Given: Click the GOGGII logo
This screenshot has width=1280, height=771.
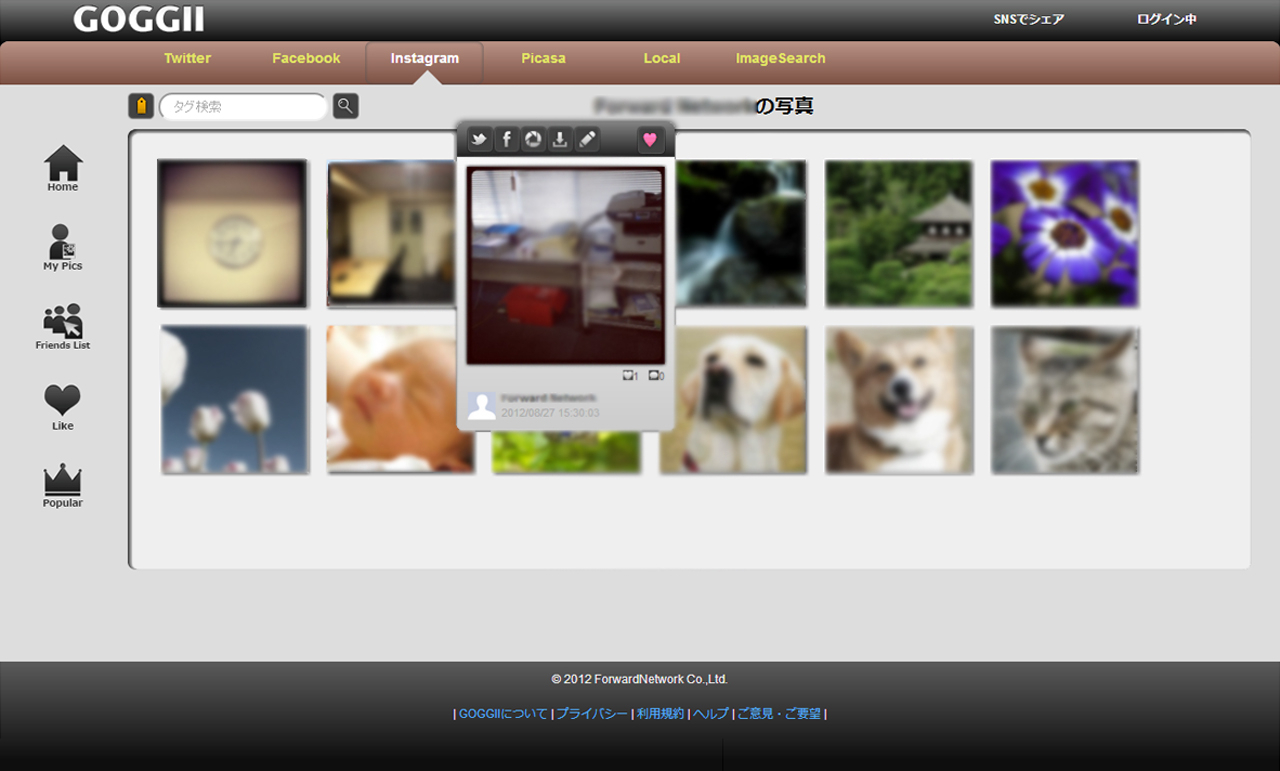Looking at the screenshot, I should [x=138, y=19].
